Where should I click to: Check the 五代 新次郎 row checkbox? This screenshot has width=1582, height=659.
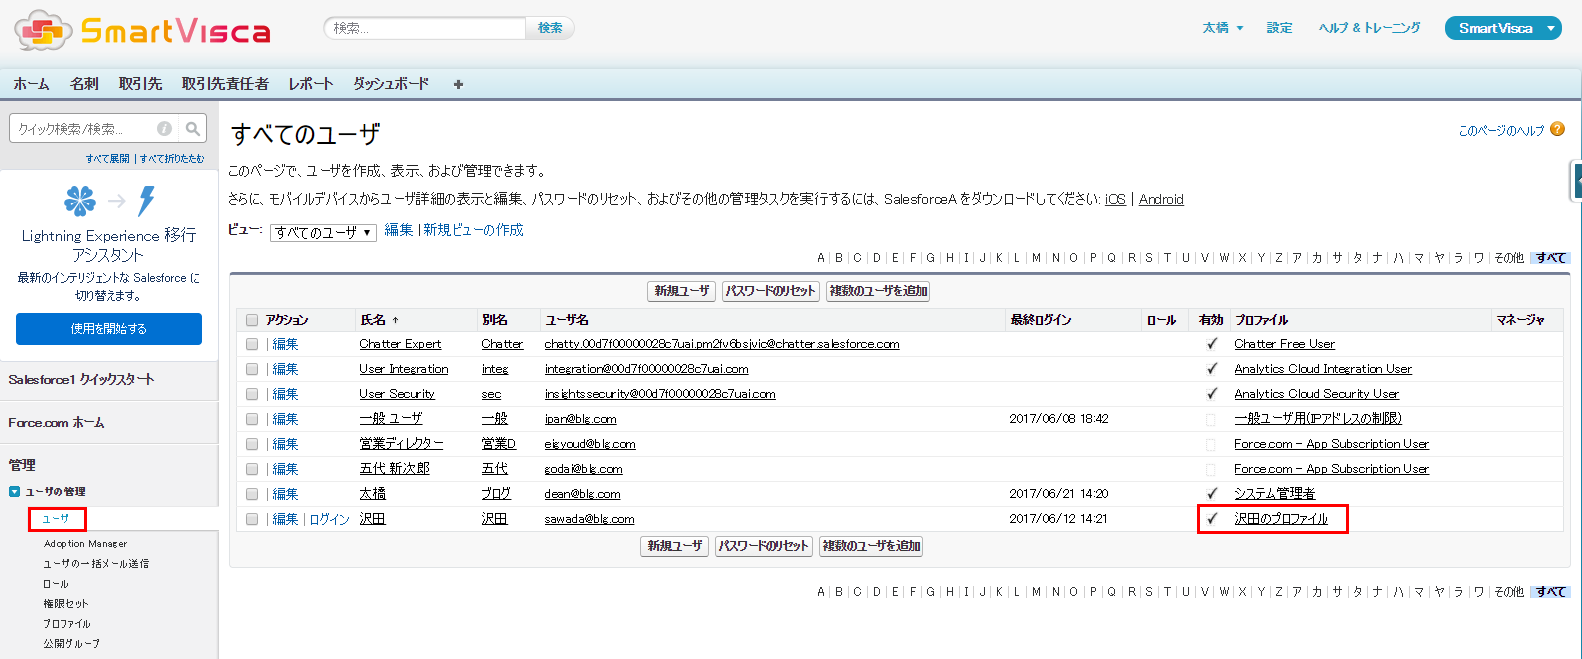tap(252, 469)
